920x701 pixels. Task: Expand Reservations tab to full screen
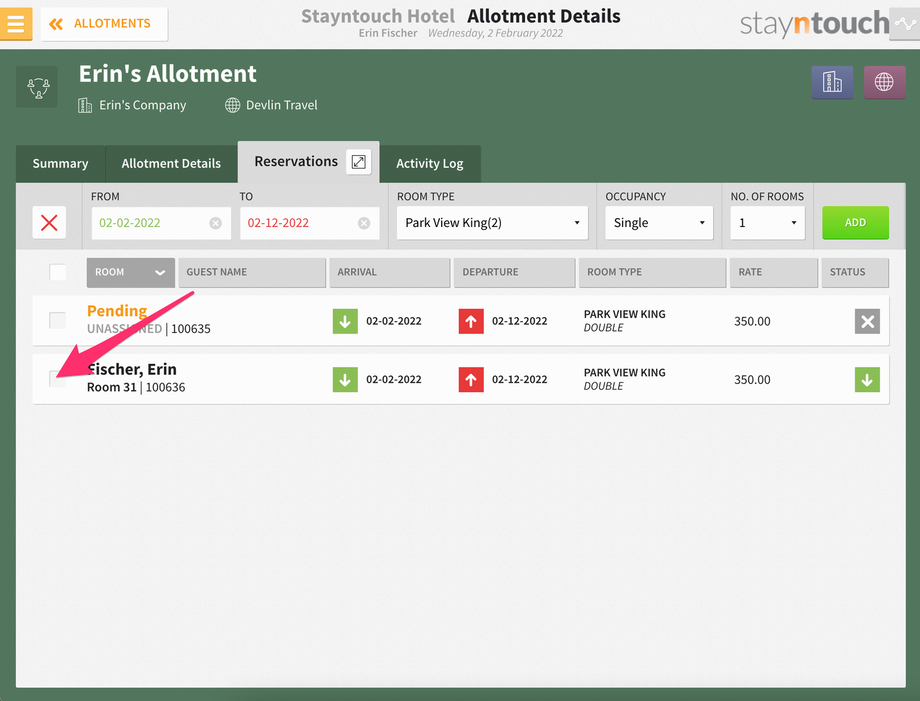tap(358, 161)
